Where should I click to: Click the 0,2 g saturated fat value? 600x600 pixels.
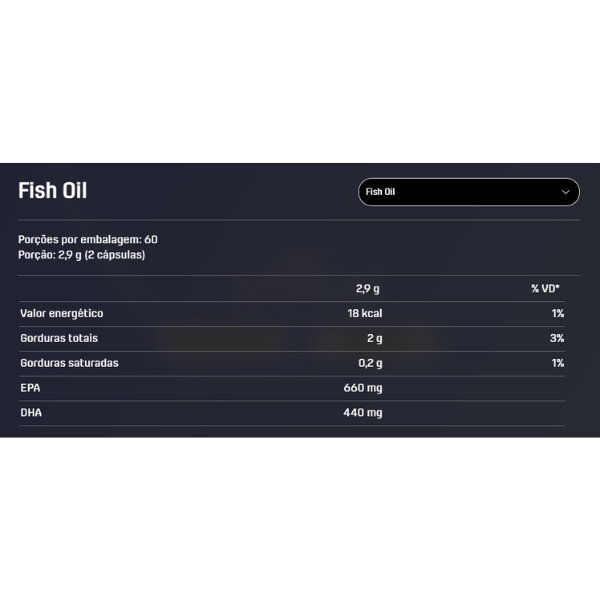coord(370,363)
